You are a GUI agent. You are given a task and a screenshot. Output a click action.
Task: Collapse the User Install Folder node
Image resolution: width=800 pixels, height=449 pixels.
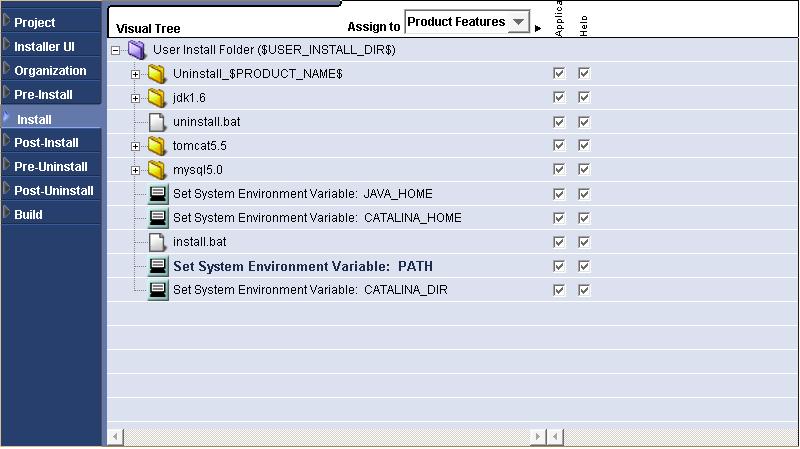point(116,51)
